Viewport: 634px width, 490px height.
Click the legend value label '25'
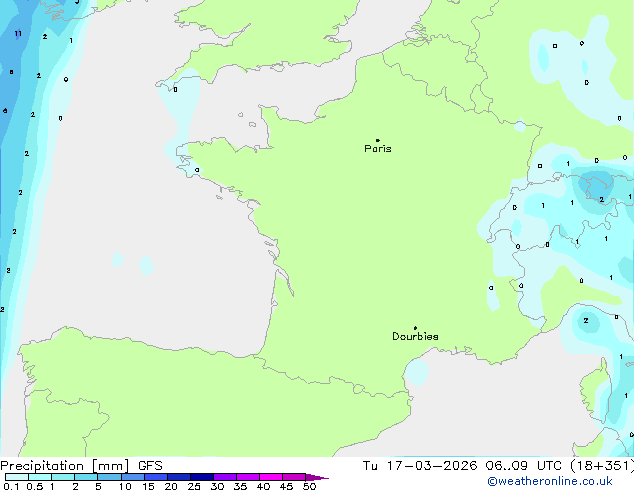point(194,486)
